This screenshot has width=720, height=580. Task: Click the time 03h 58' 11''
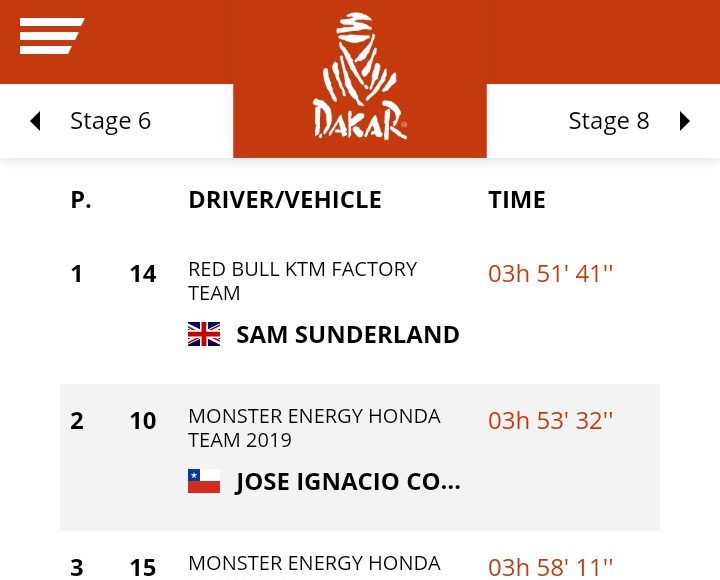550,567
